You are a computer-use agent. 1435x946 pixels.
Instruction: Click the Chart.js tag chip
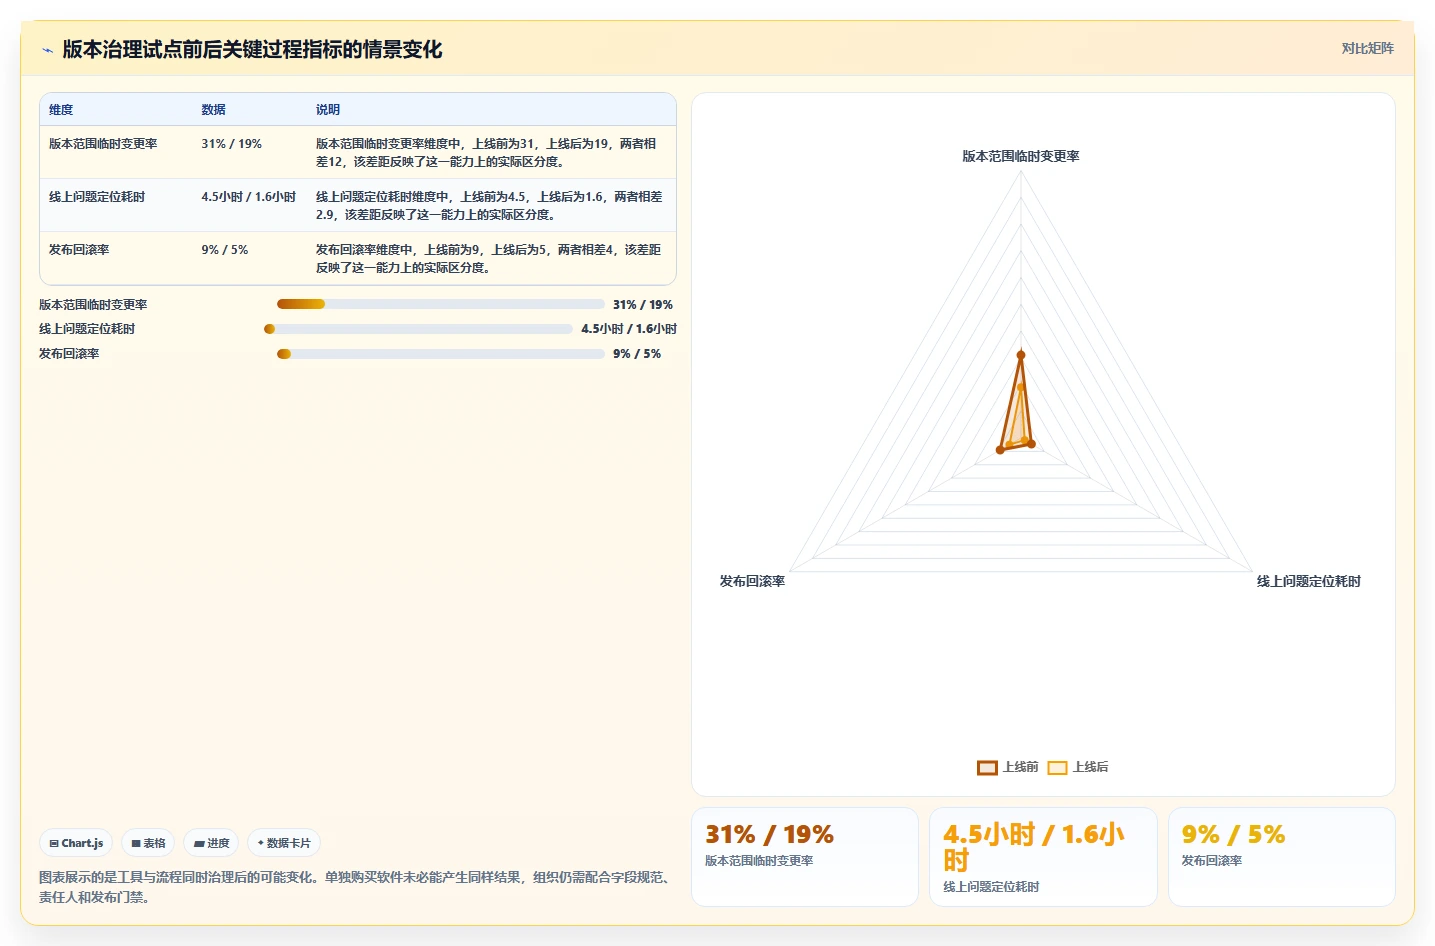[x=76, y=843]
